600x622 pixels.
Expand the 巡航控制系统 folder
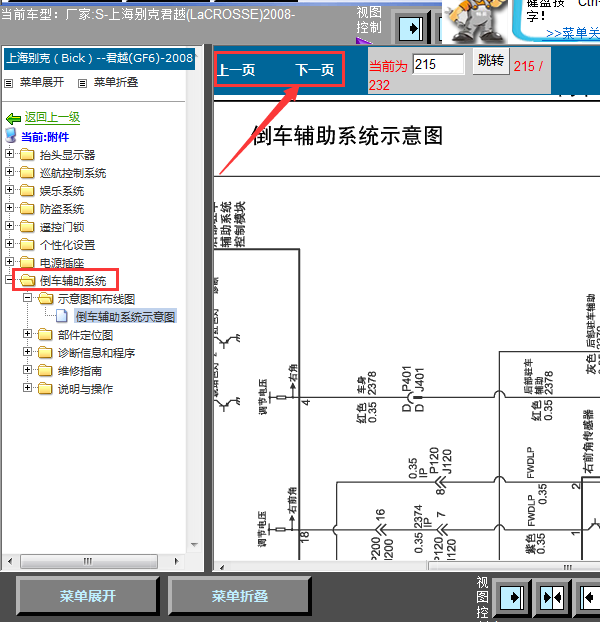10,171
